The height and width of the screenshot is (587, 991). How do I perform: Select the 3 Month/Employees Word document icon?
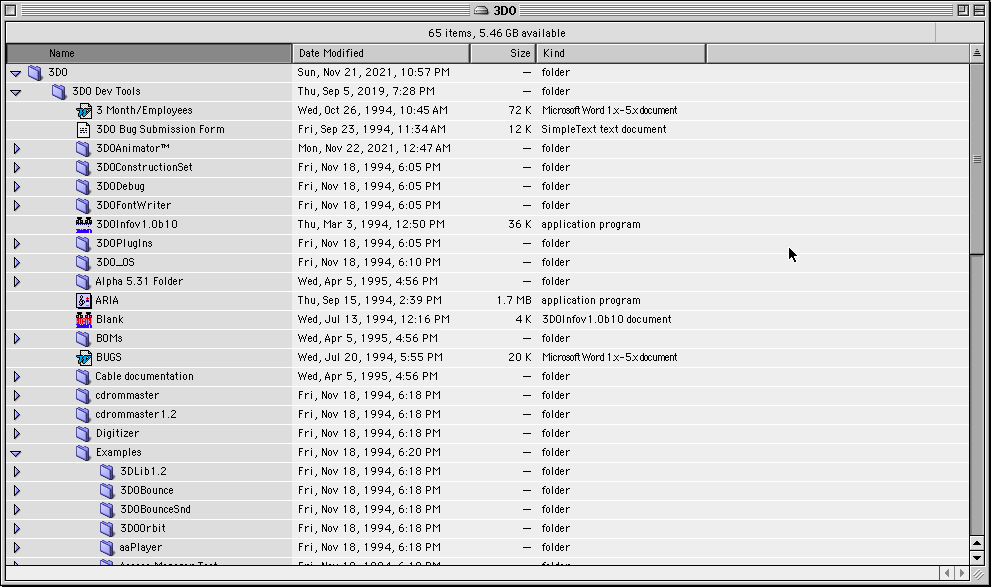point(83,111)
